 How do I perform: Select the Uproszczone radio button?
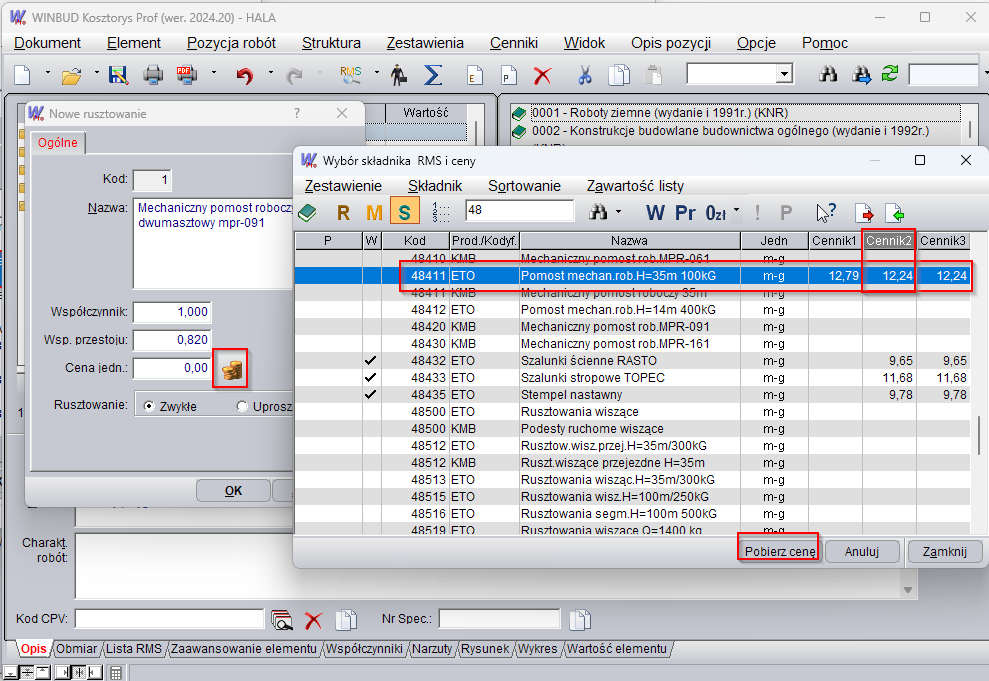pyautogui.click(x=242, y=406)
